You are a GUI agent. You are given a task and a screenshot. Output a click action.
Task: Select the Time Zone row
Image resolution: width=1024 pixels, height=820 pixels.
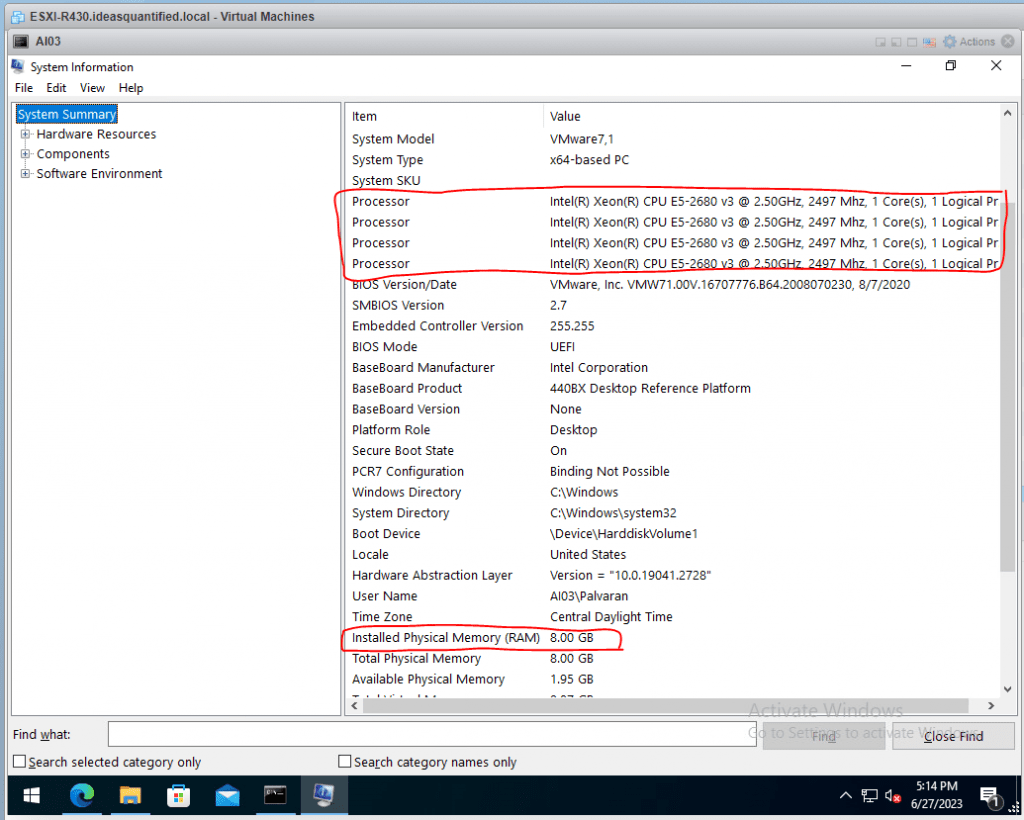click(x=673, y=617)
